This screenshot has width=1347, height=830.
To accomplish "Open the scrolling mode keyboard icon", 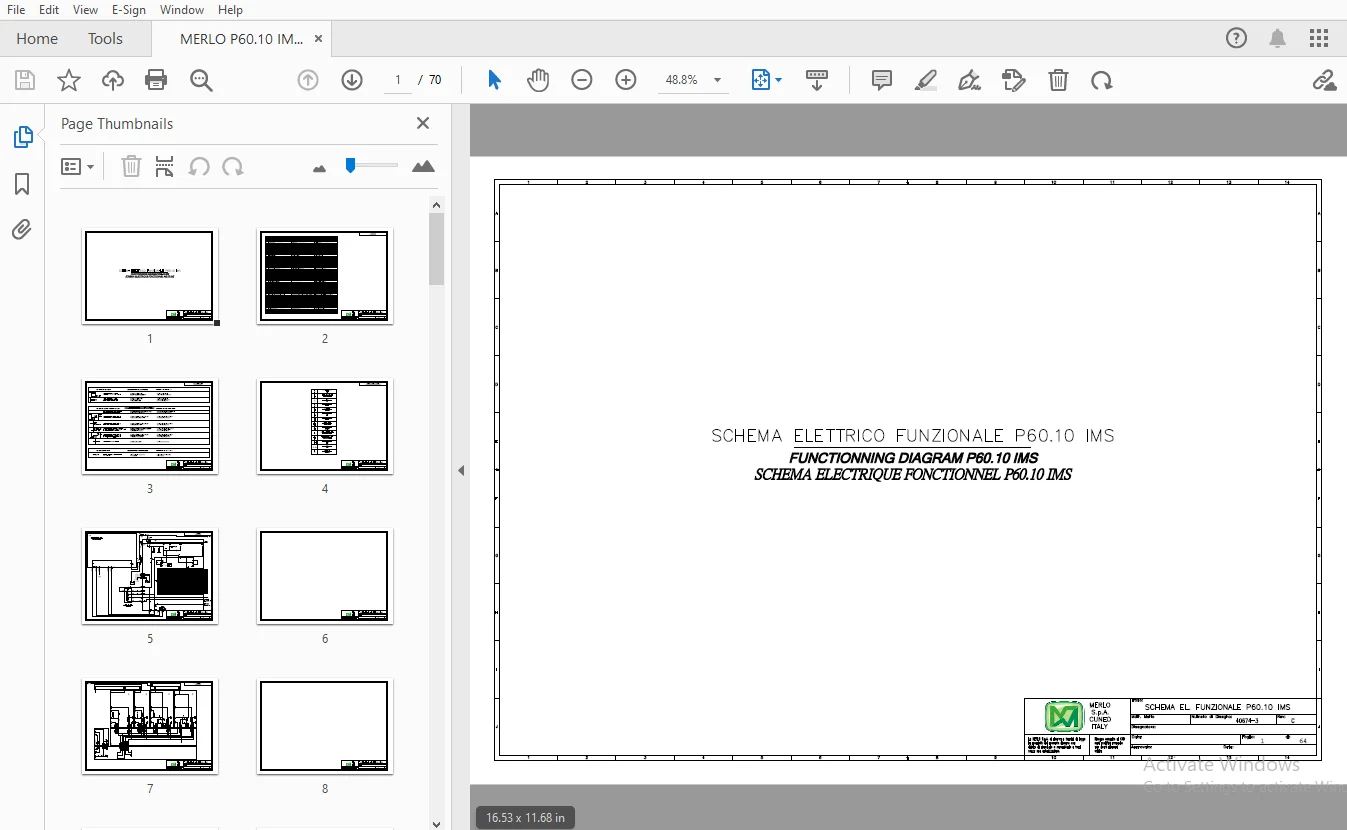I will [x=817, y=80].
